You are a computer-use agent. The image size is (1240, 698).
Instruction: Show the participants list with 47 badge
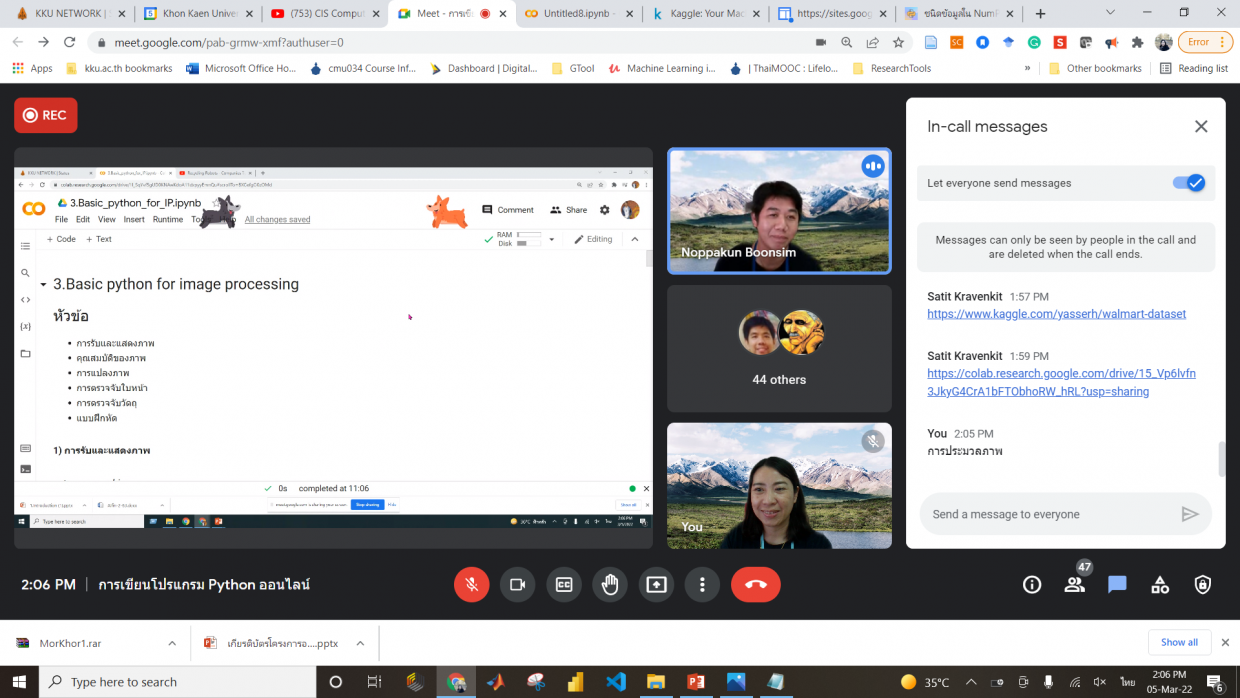[1075, 585]
